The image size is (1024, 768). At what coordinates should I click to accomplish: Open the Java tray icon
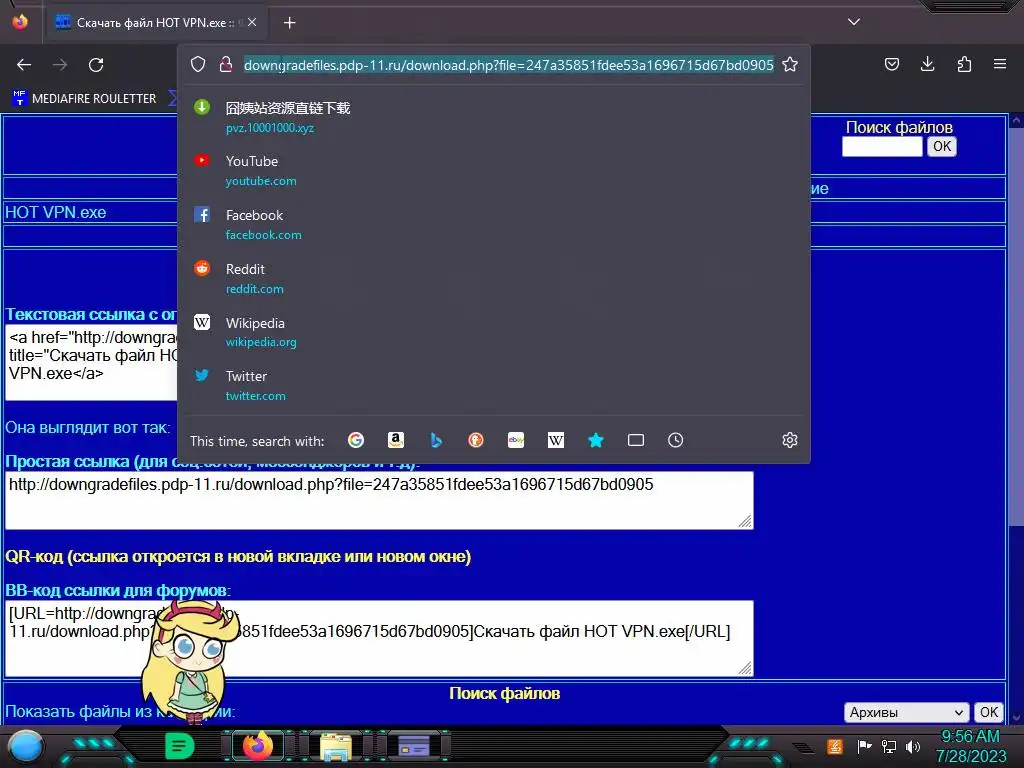point(835,746)
